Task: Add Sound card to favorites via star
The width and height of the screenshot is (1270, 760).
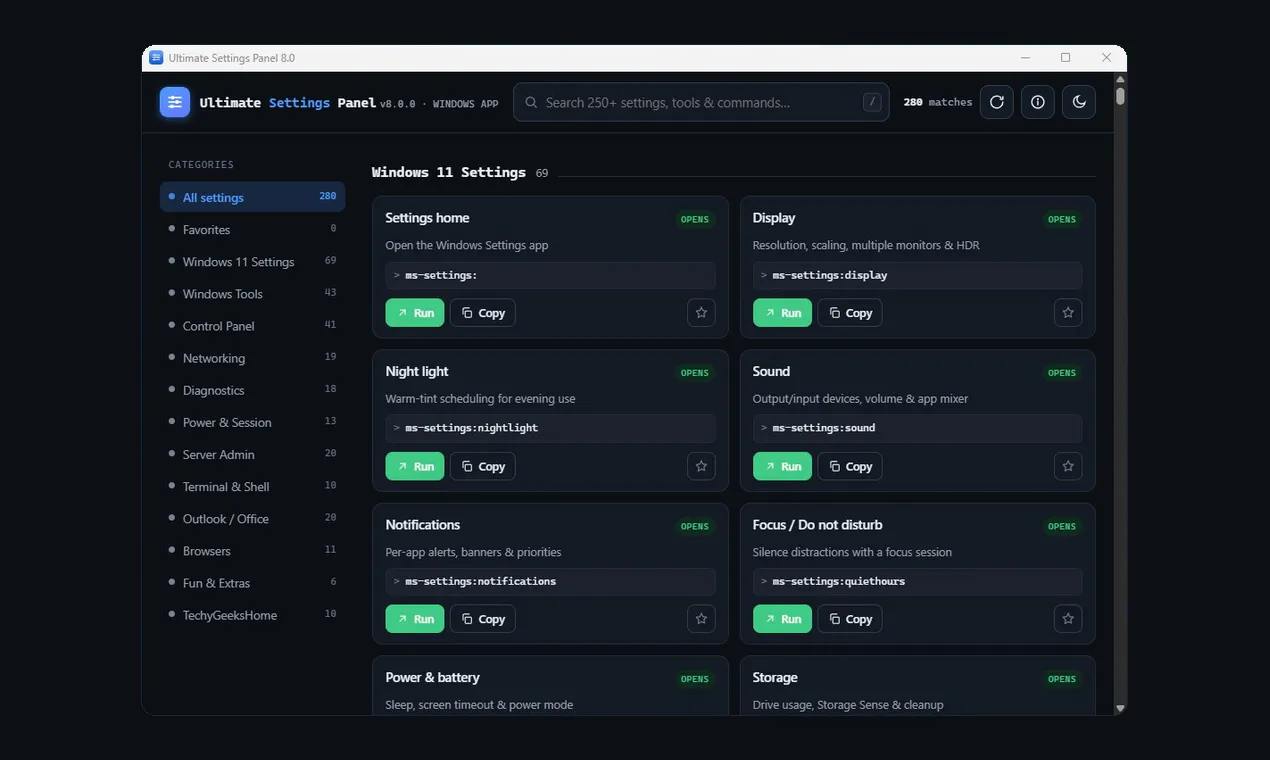Action: (x=1068, y=466)
